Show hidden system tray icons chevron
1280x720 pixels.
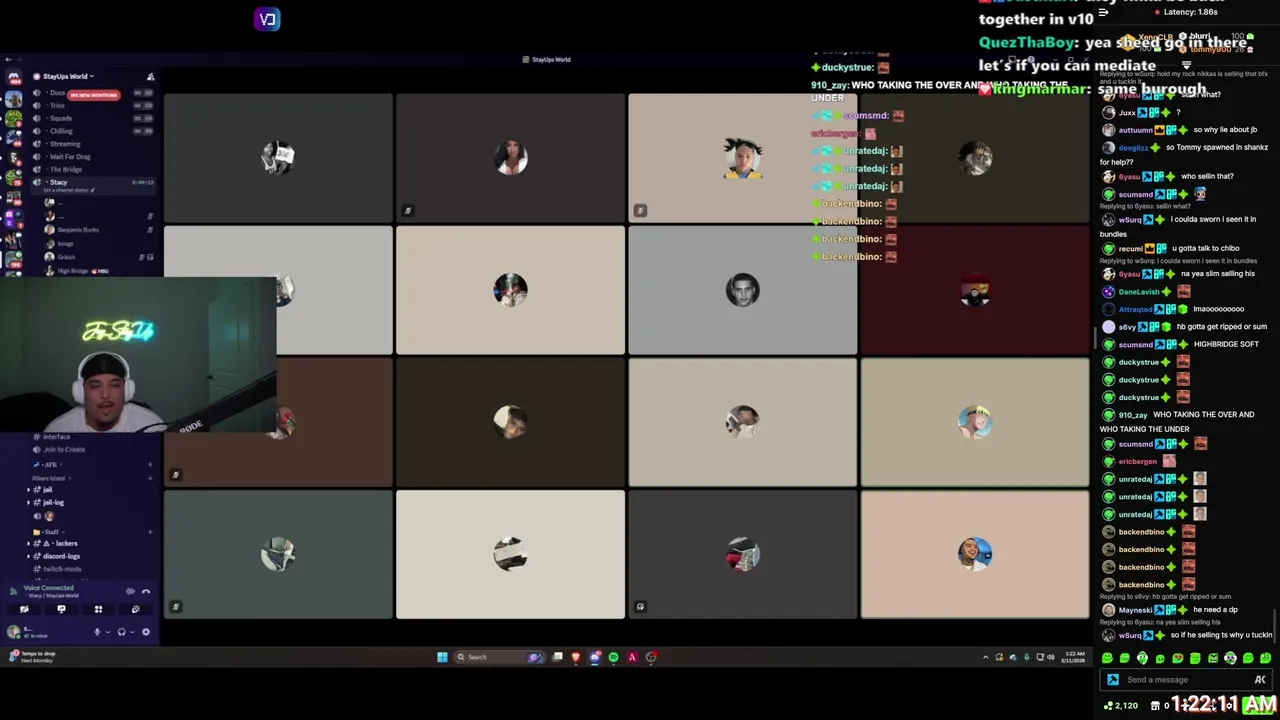pos(985,657)
